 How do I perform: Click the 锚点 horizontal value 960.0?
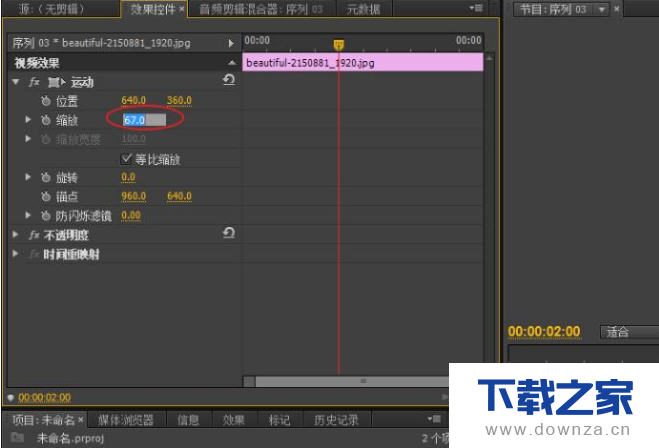point(134,196)
